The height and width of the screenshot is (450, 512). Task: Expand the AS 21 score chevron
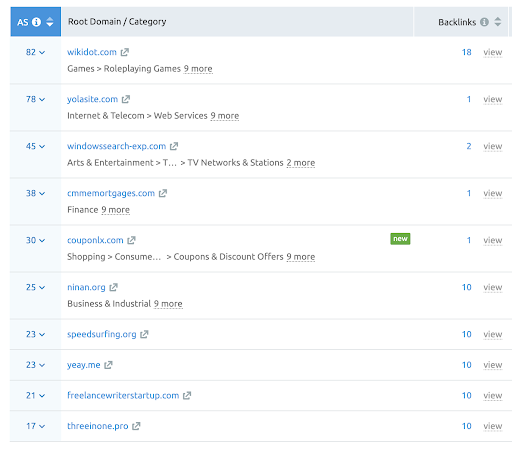pyautogui.click(x=42, y=396)
